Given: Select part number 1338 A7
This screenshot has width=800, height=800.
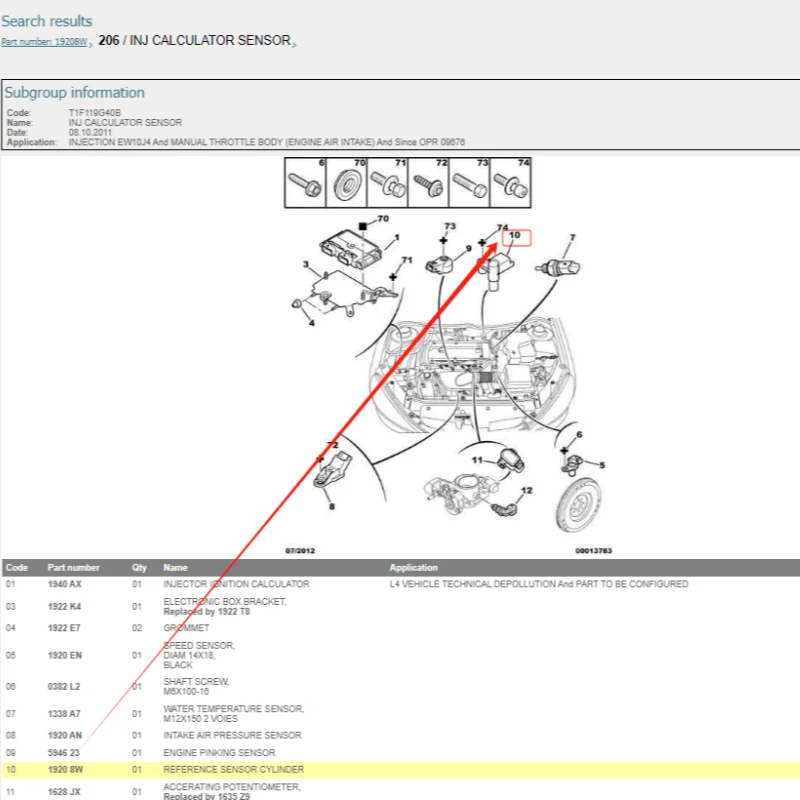Looking at the screenshot, I should point(64,714).
